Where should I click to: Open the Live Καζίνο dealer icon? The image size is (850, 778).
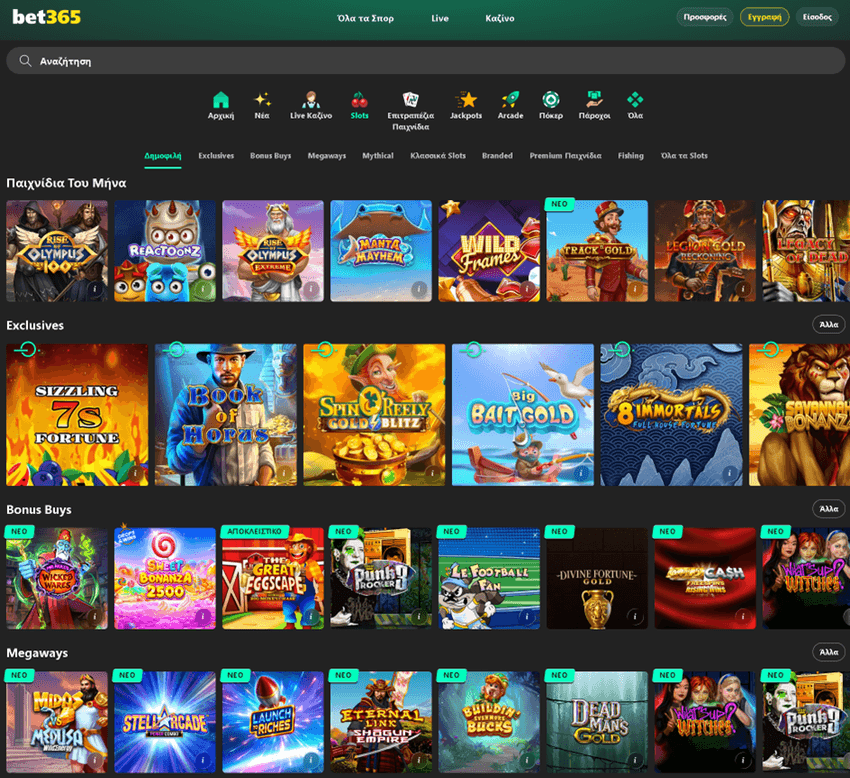click(311, 100)
